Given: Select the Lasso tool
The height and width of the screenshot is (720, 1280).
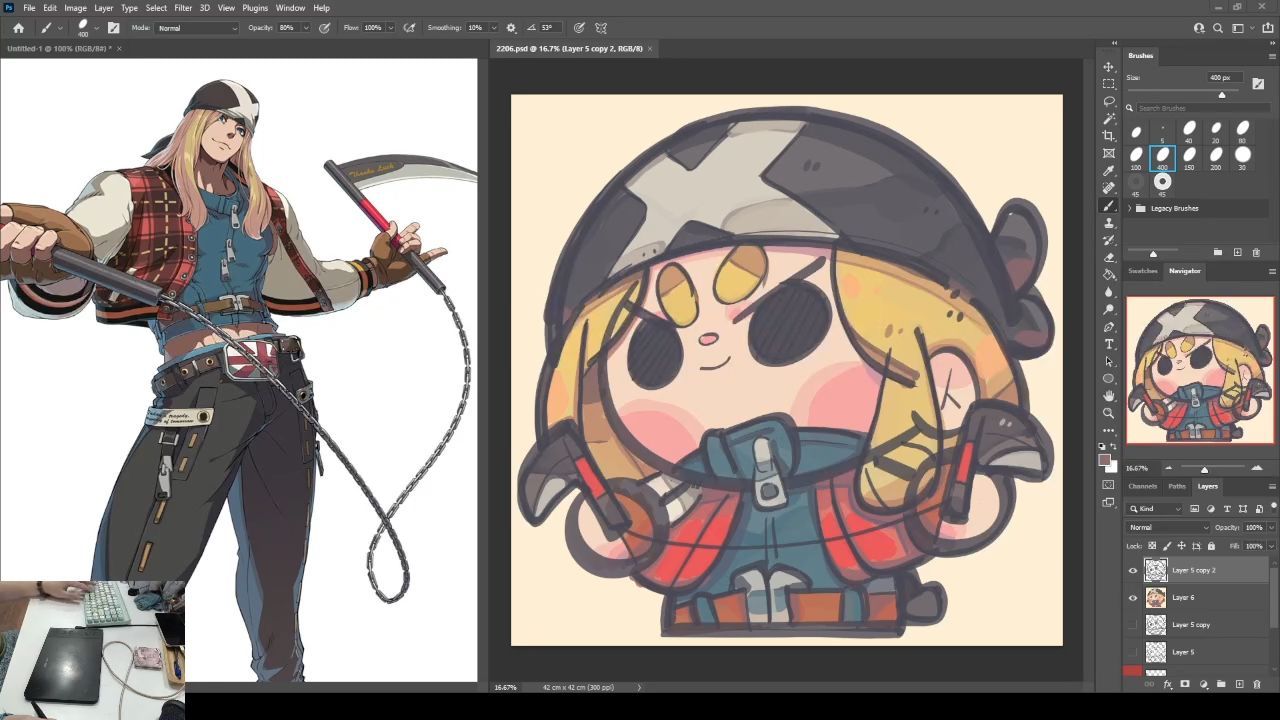Looking at the screenshot, I should (1108, 101).
